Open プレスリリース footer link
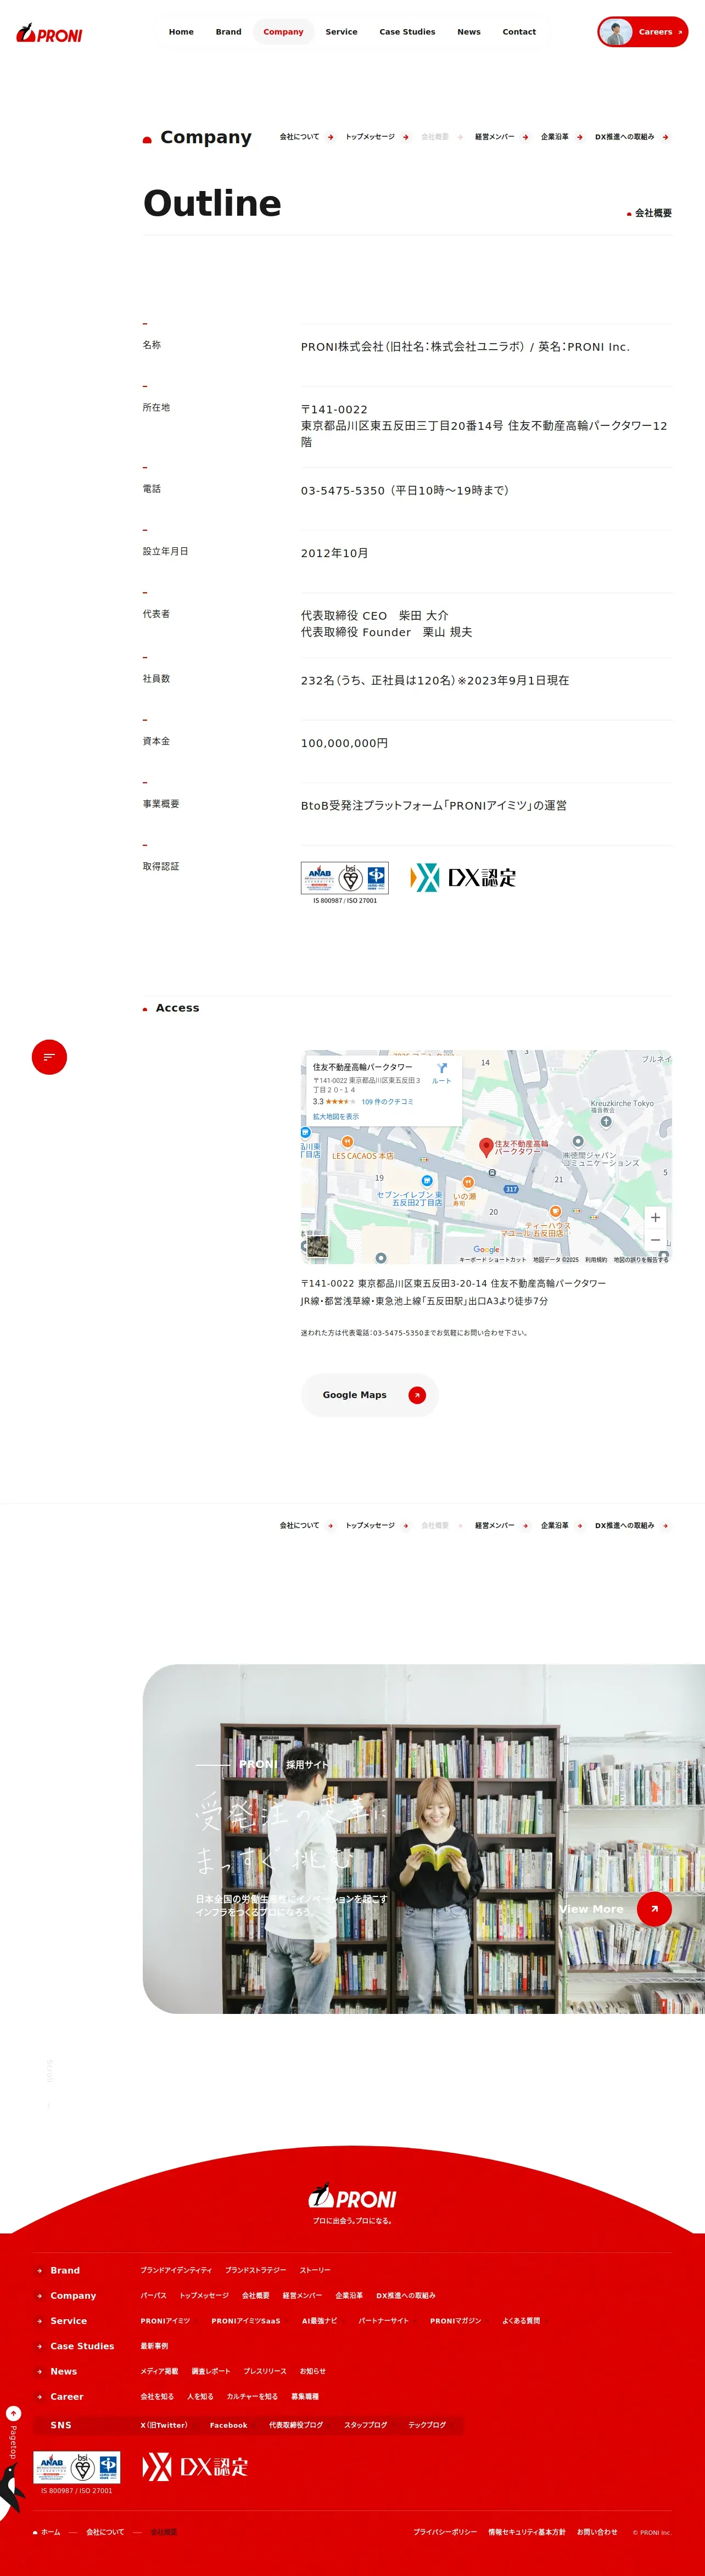The image size is (705, 2576). tap(265, 2371)
